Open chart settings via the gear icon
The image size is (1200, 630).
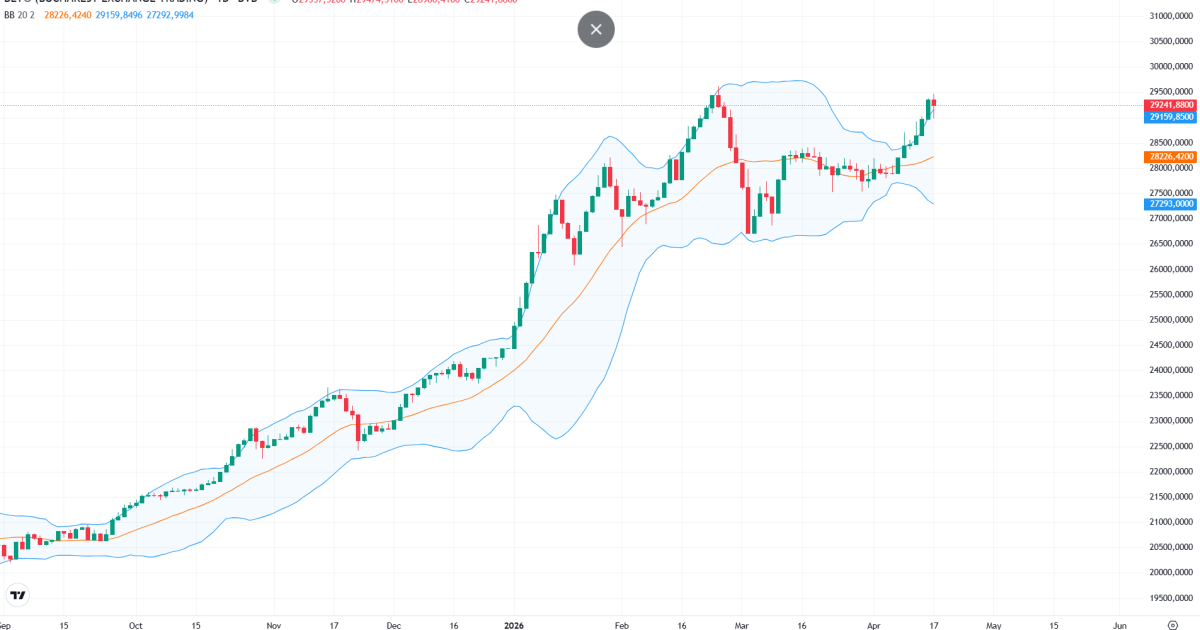1171,623
